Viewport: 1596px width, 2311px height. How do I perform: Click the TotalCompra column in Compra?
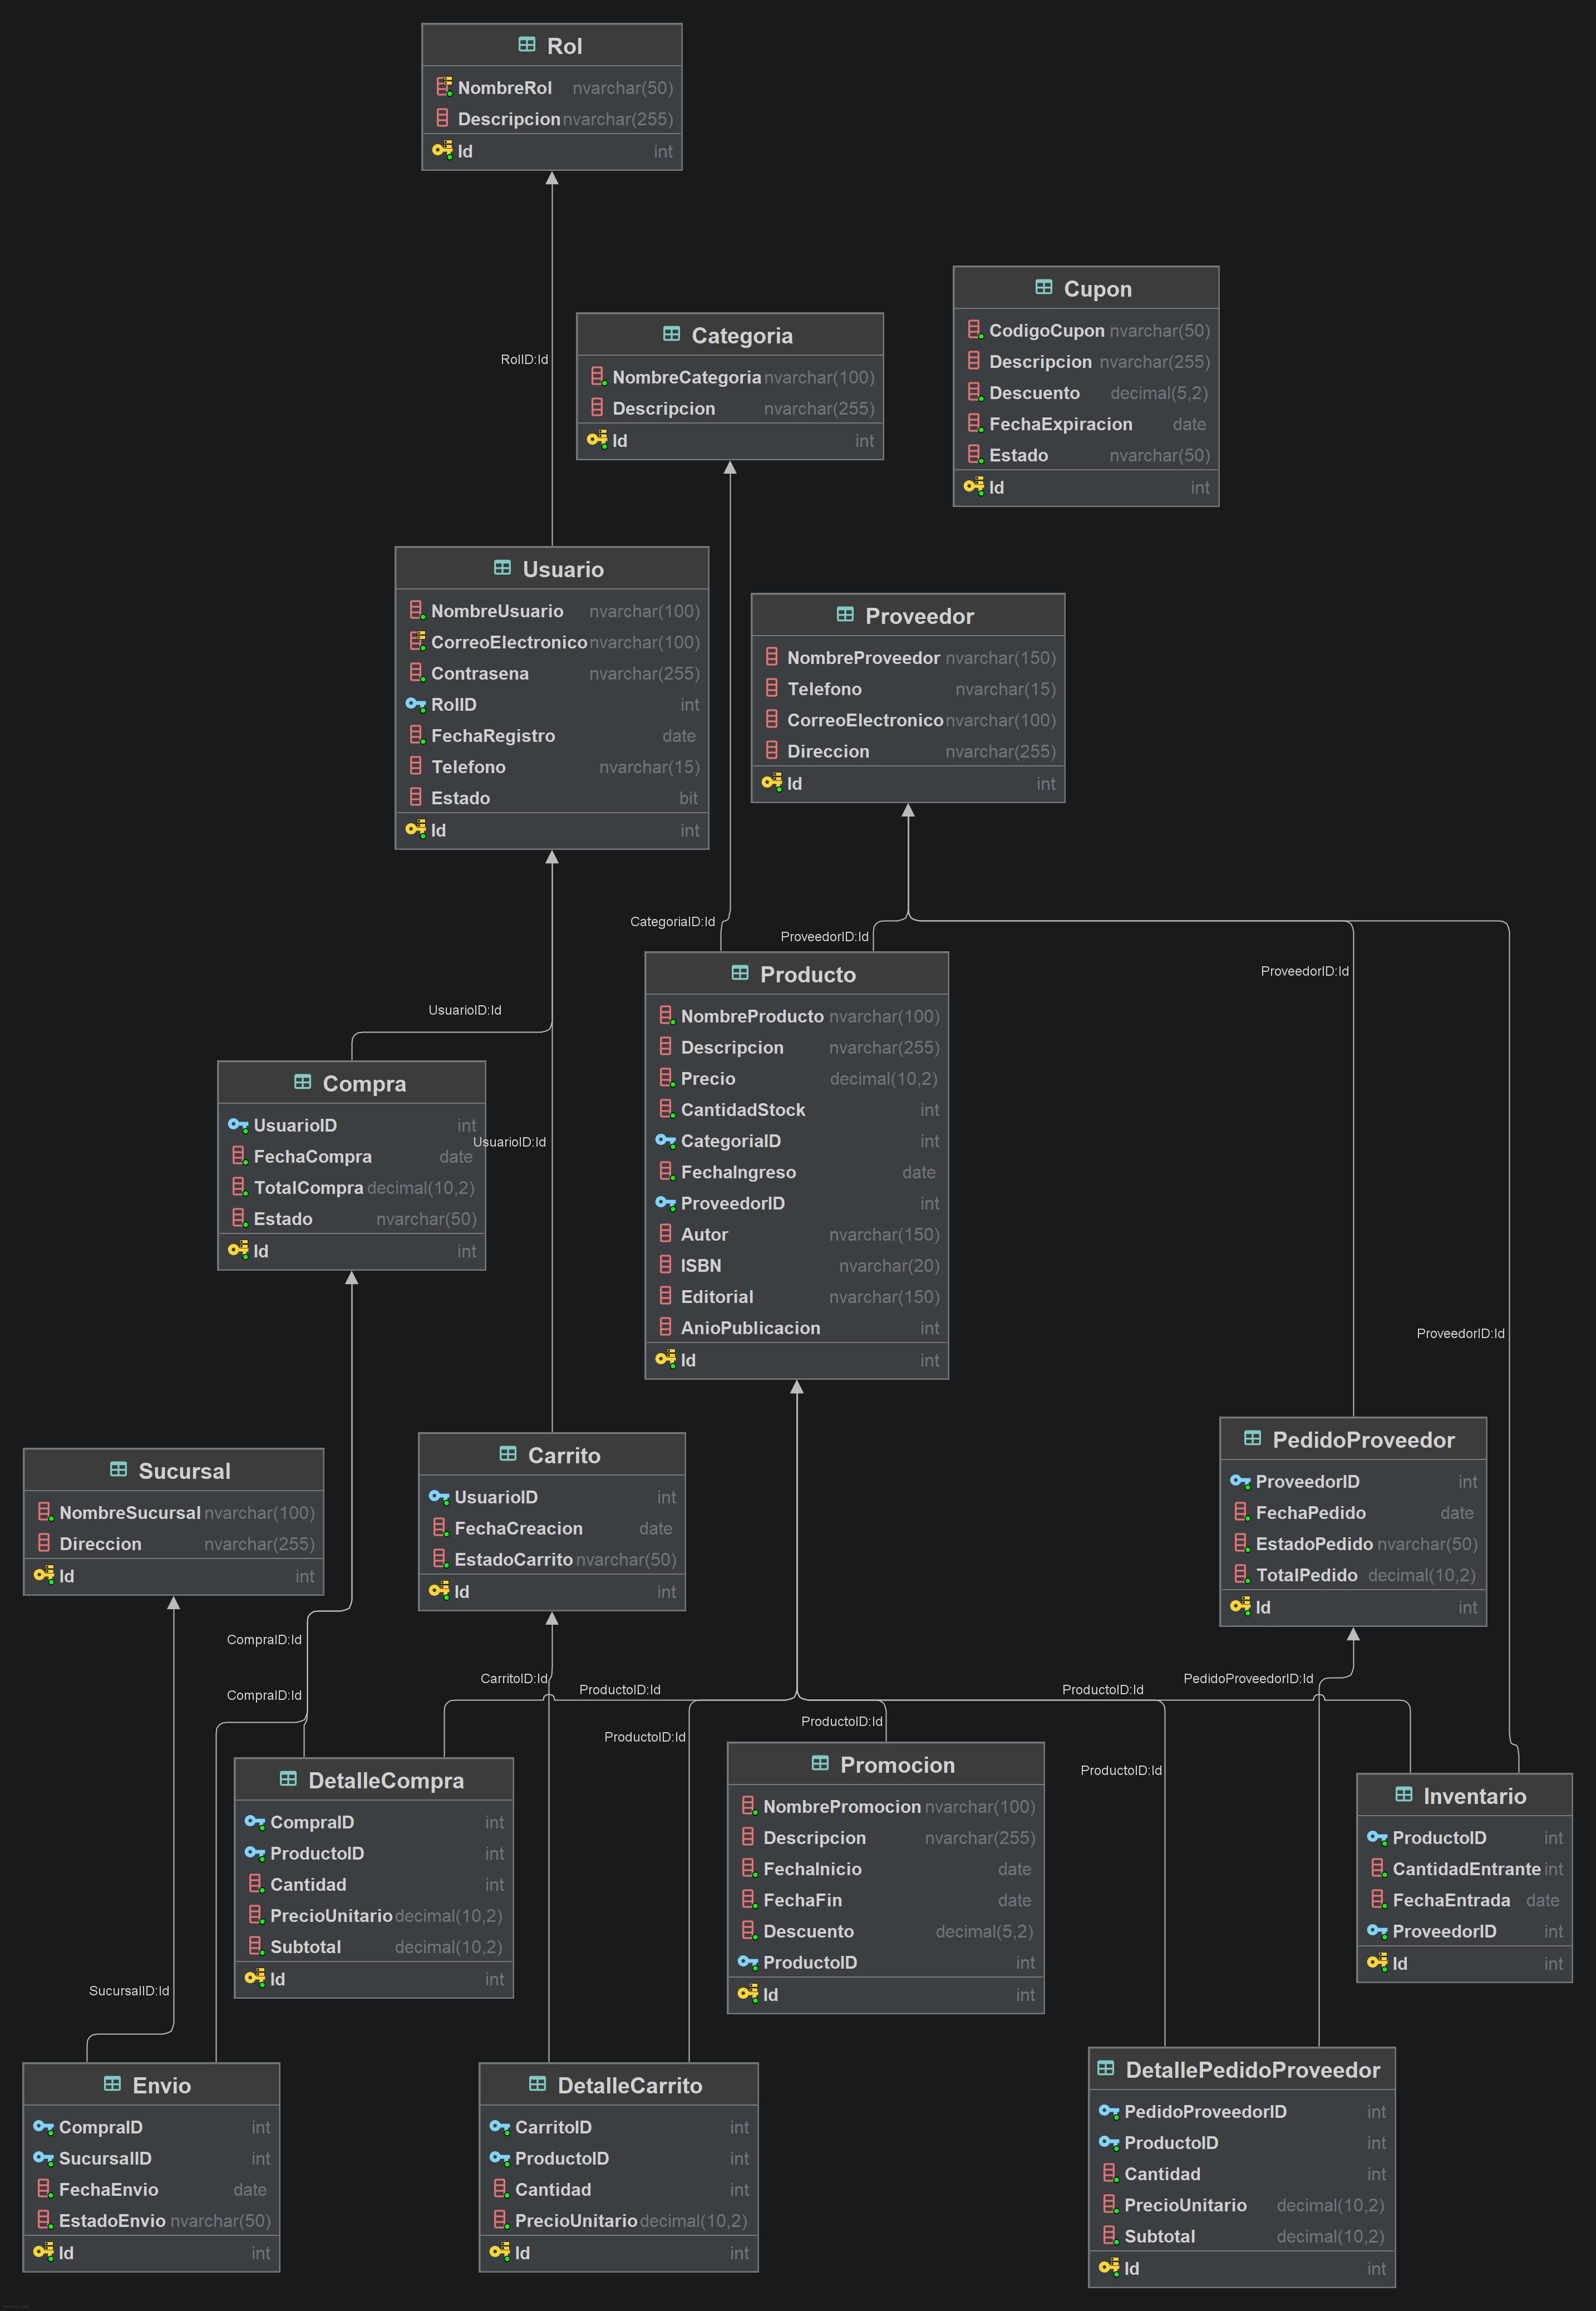352,1187
